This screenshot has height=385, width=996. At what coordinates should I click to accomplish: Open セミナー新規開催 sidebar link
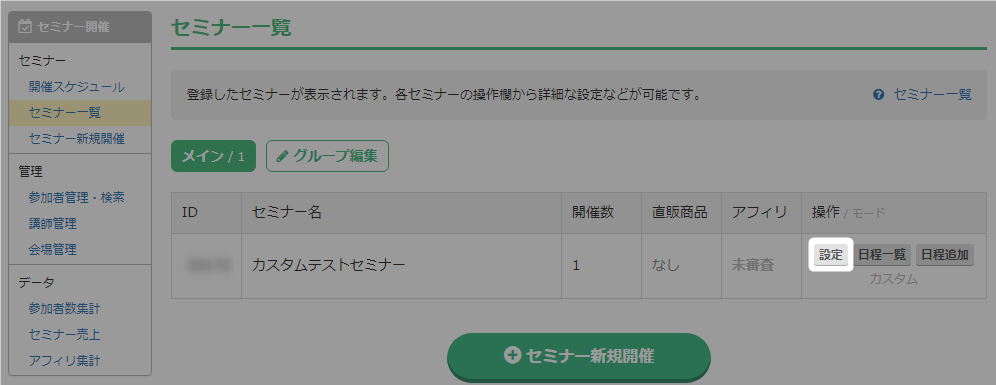[76, 138]
